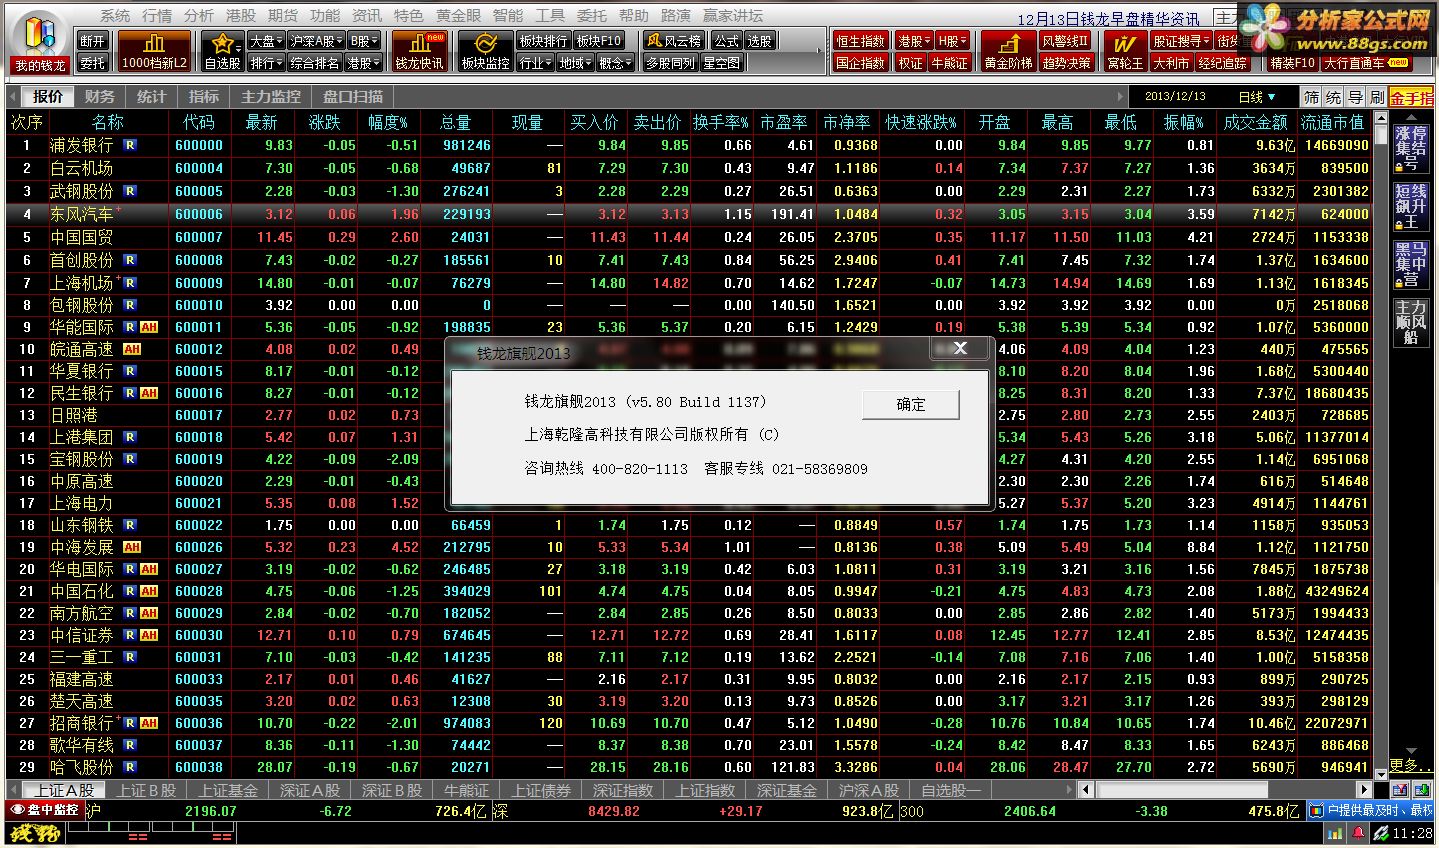This screenshot has width=1439, height=848.
Task: Open the 行情 menu
Action: [x=157, y=16]
